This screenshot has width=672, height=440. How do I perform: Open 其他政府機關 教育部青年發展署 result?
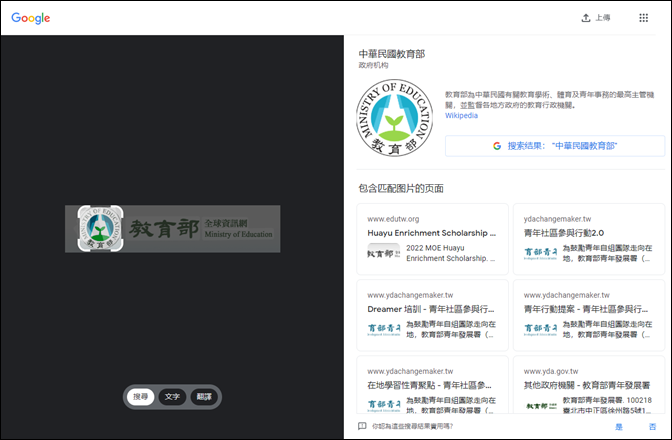point(589,385)
